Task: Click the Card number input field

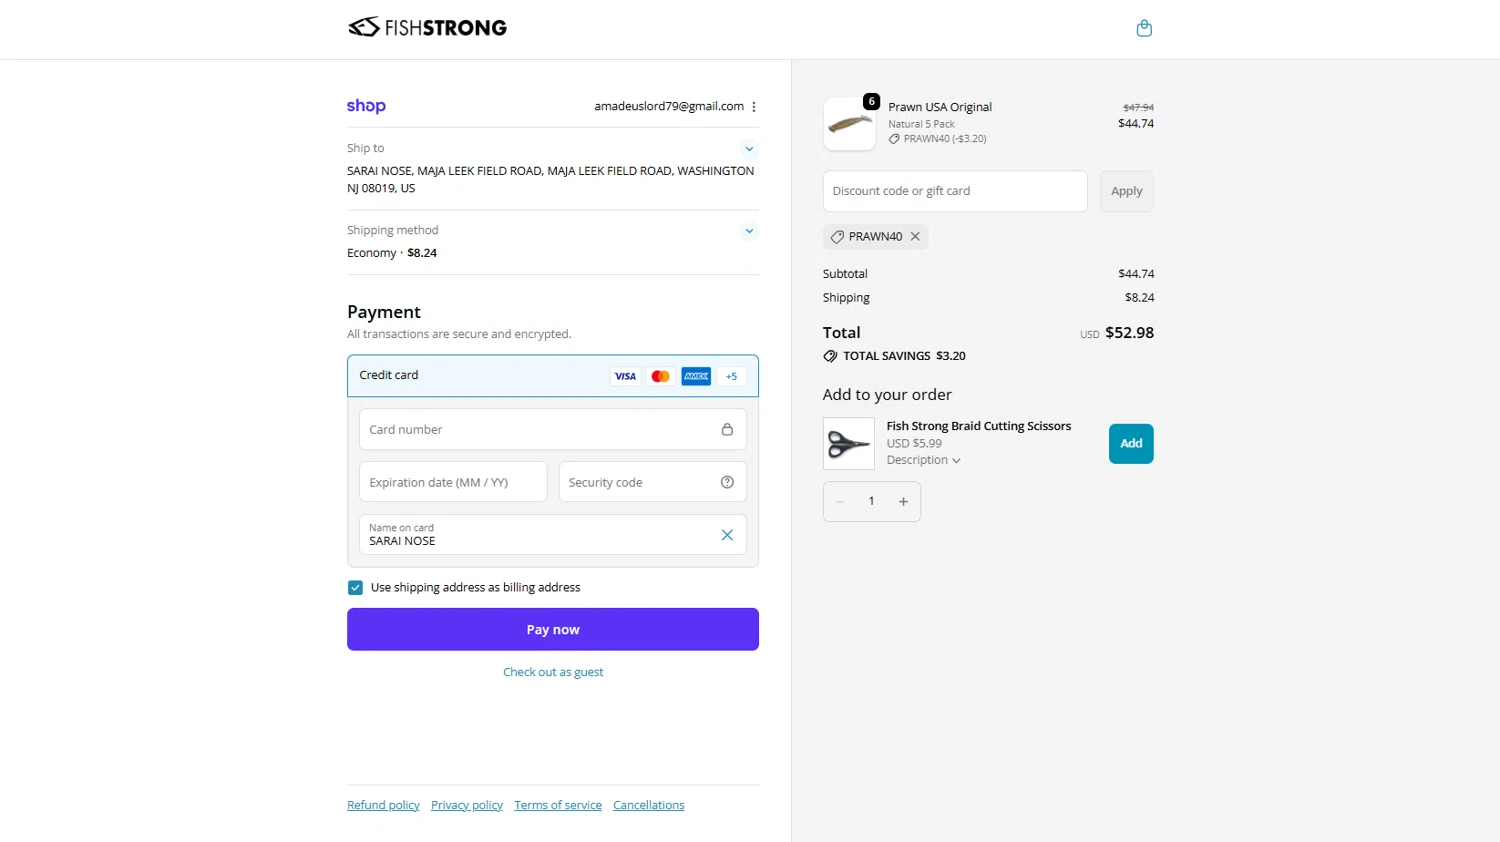Action: (x=540, y=430)
